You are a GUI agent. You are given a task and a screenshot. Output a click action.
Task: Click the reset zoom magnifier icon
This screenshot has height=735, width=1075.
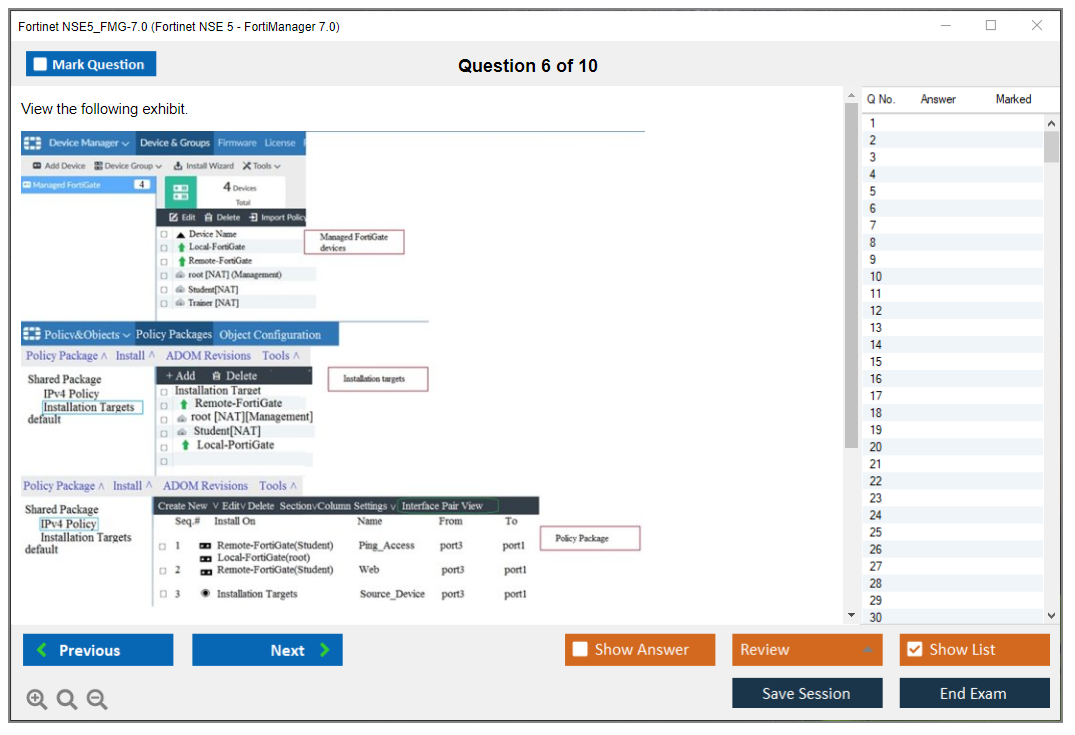67,700
